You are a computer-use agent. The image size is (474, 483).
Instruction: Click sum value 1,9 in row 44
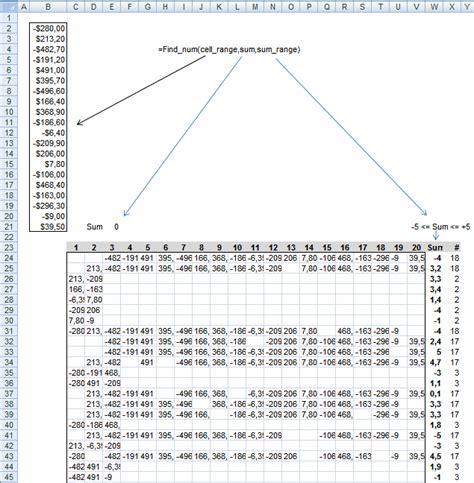click(x=434, y=467)
